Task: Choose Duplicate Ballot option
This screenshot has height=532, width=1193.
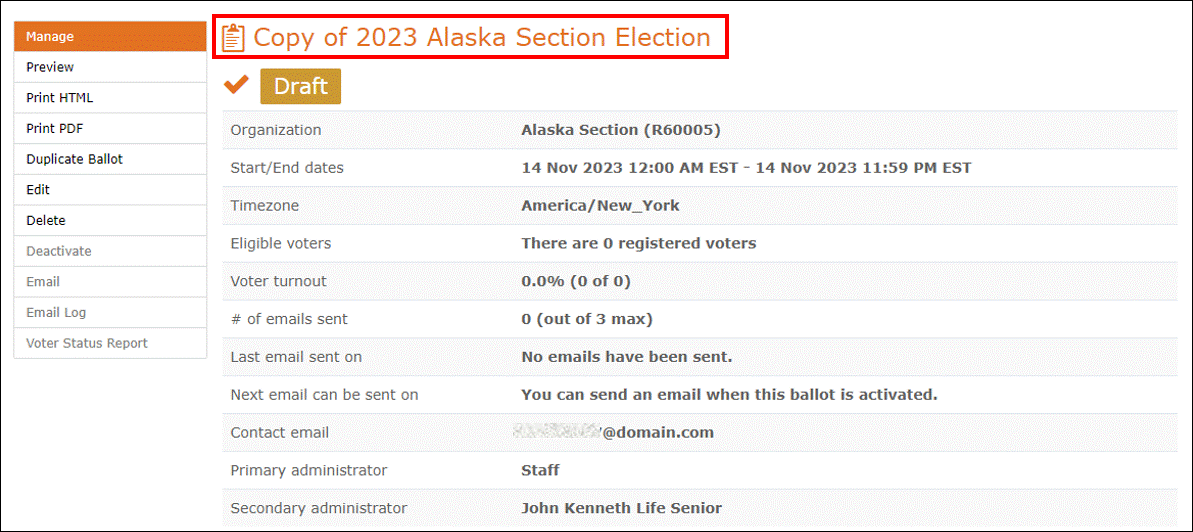Action: click(x=110, y=159)
